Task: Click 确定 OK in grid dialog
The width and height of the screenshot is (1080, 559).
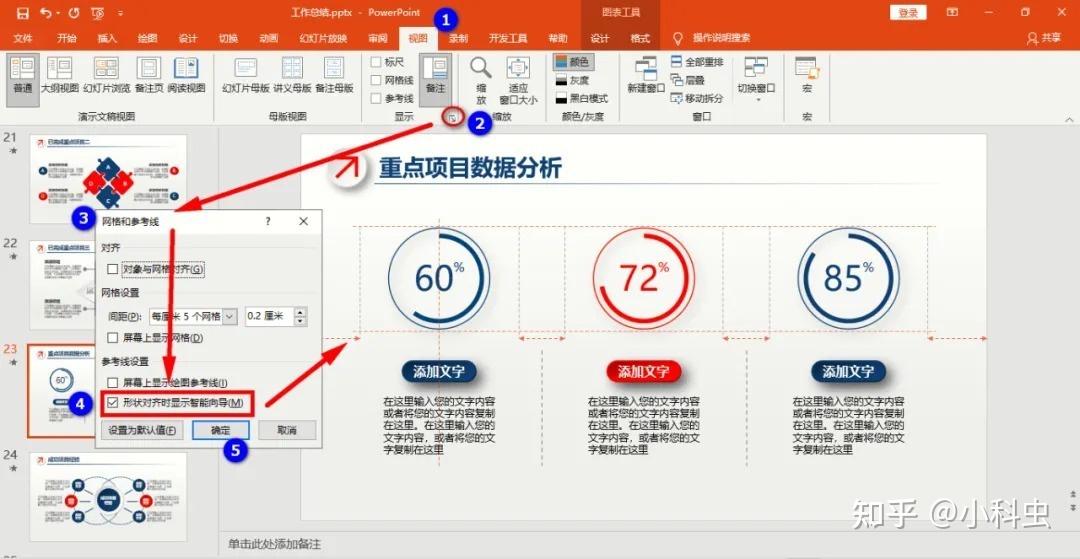Action: [x=220, y=430]
